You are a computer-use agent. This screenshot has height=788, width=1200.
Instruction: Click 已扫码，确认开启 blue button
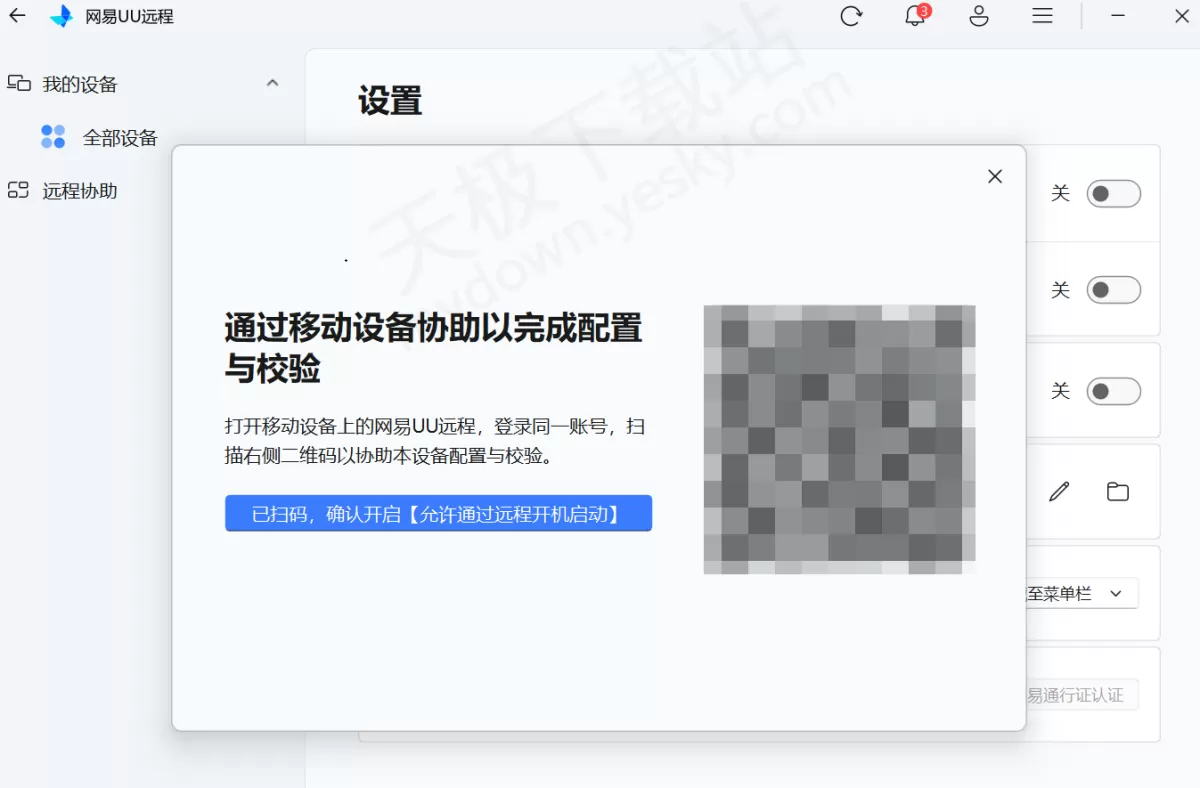[438, 514]
